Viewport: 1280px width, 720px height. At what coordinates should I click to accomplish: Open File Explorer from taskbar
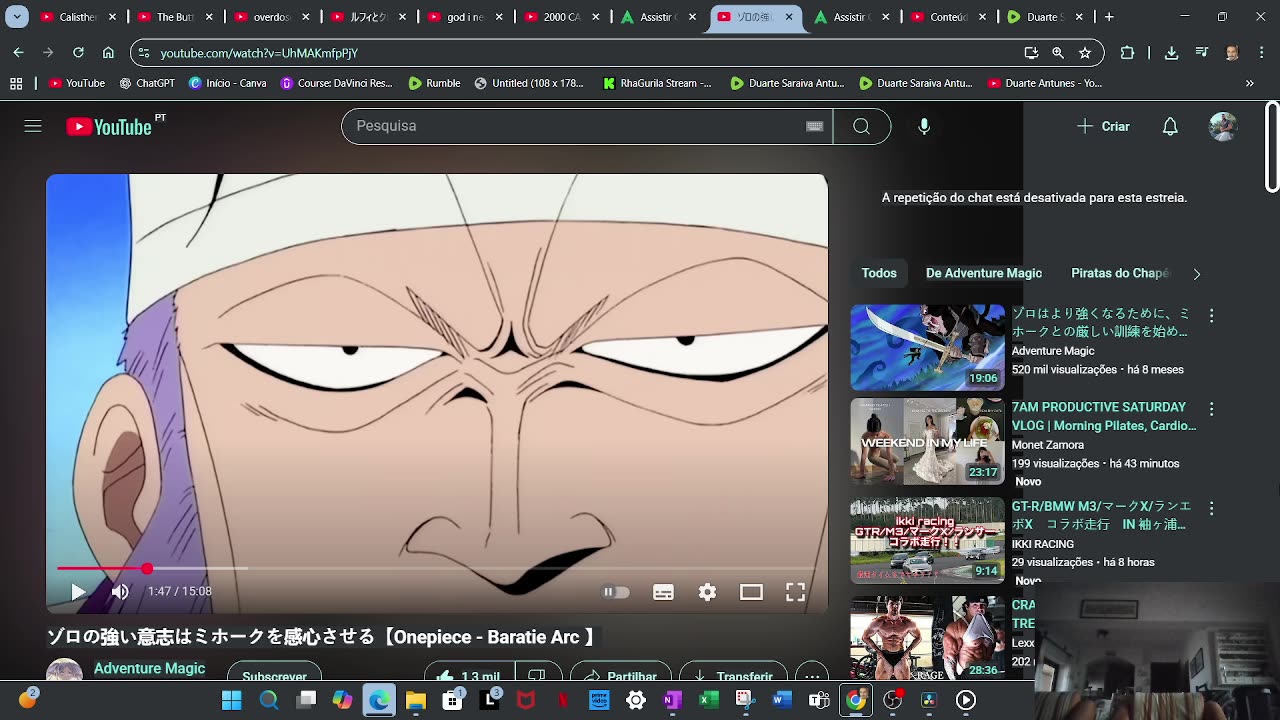point(416,700)
